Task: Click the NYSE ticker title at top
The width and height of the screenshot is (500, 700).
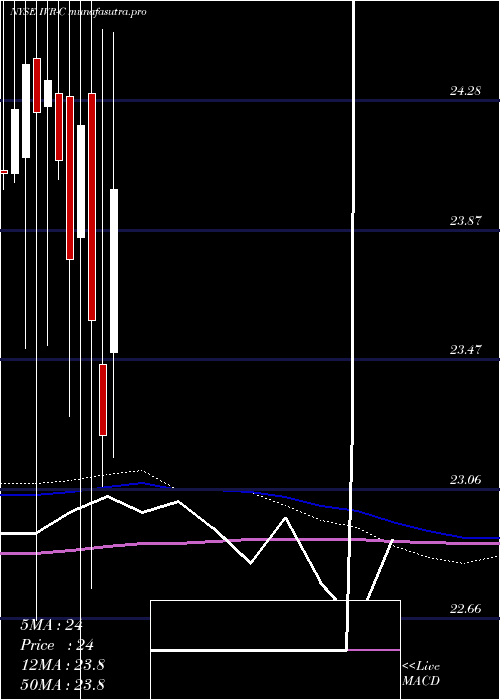Action: click(78, 12)
